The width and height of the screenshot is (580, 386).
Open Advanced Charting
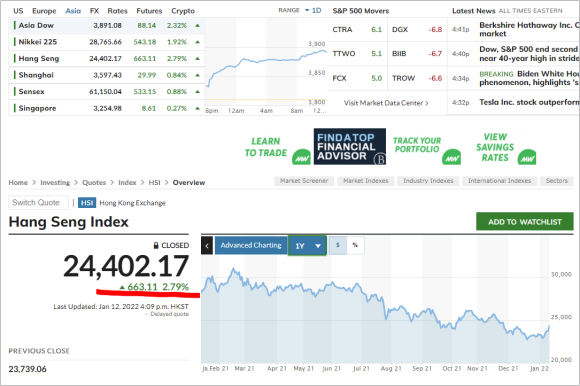point(251,245)
